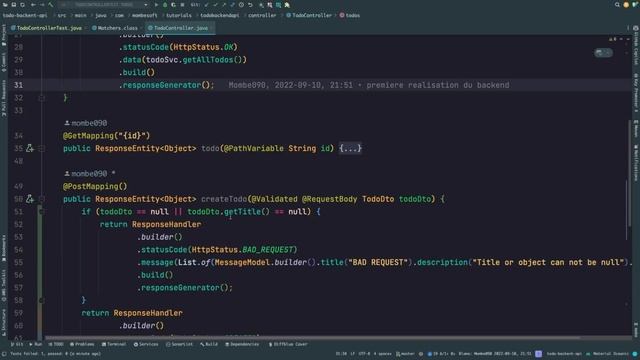This screenshot has height=360, width=640.
Task: Click the Build hammer icon
Action: pyautogui.click(x=51, y=4)
